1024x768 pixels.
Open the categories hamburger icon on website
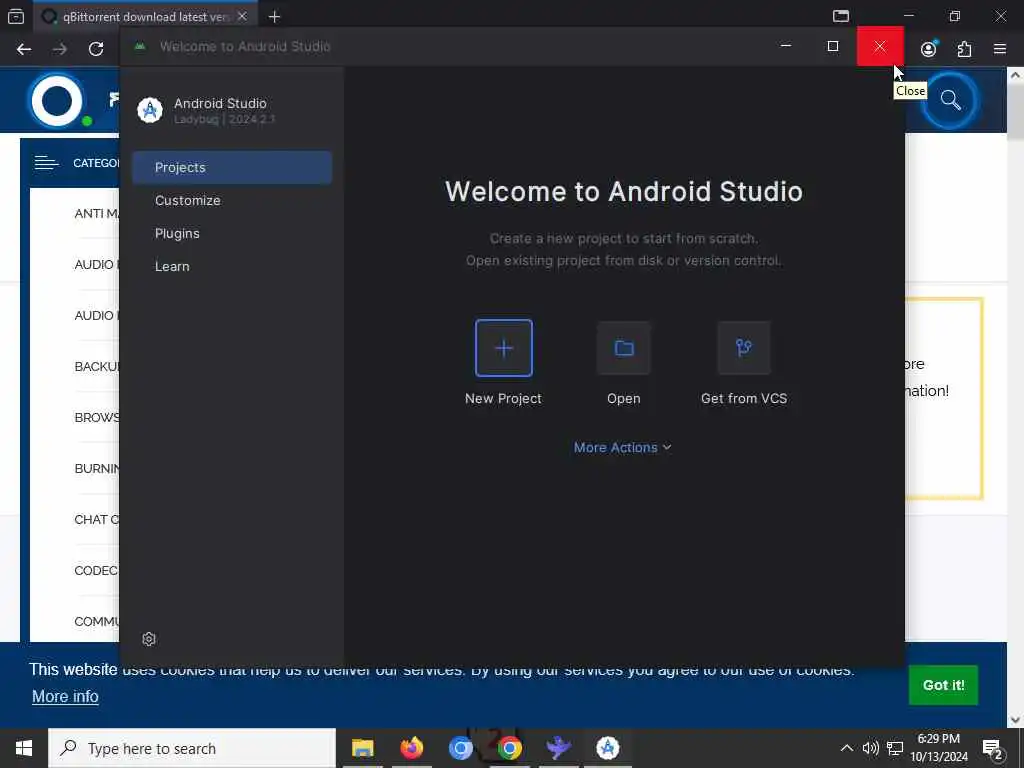[x=46, y=163]
